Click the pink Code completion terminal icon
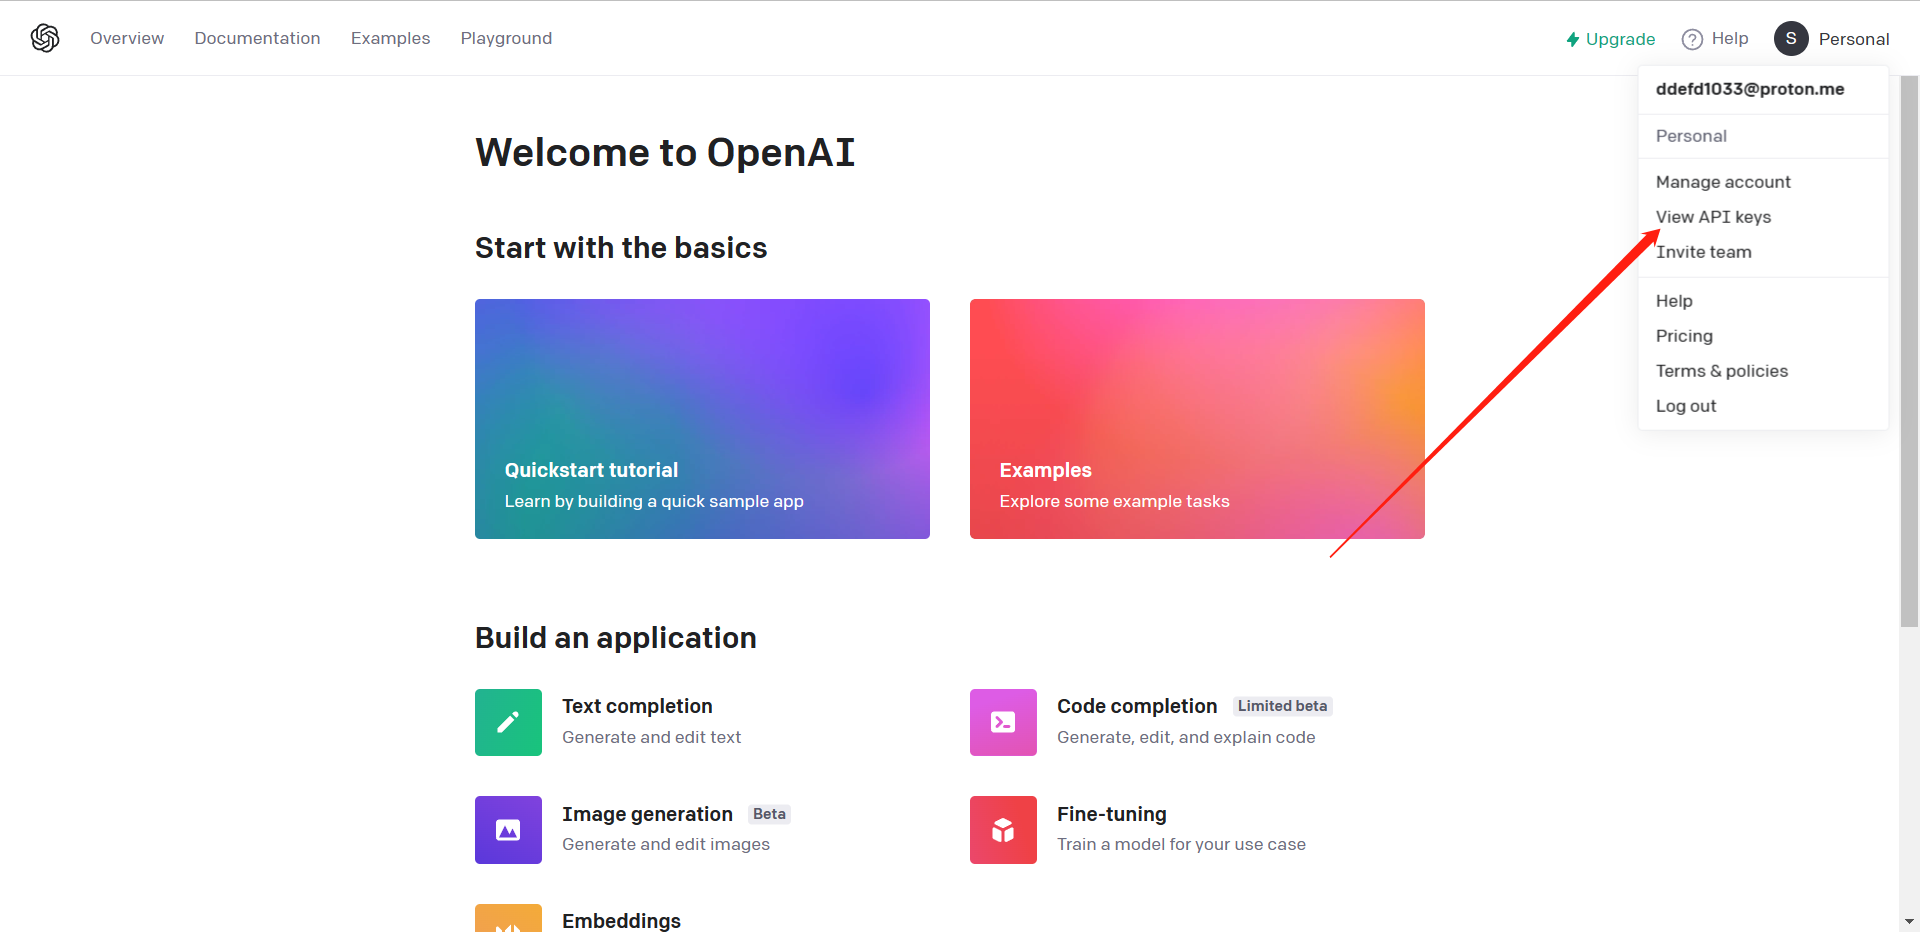The width and height of the screenshot is (1920, 932). click(x=1003, y=722)
